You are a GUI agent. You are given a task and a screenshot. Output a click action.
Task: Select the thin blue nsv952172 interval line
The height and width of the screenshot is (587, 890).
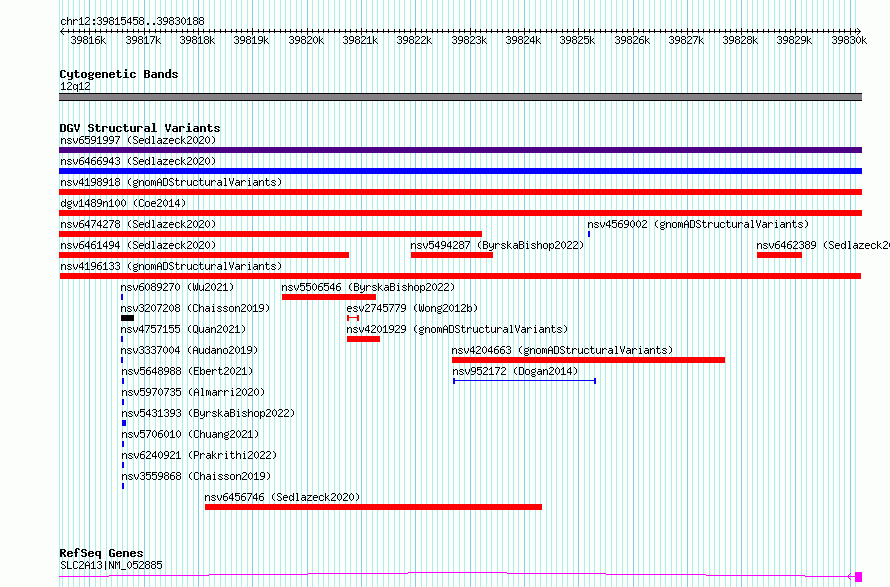(x=524, y=381)
